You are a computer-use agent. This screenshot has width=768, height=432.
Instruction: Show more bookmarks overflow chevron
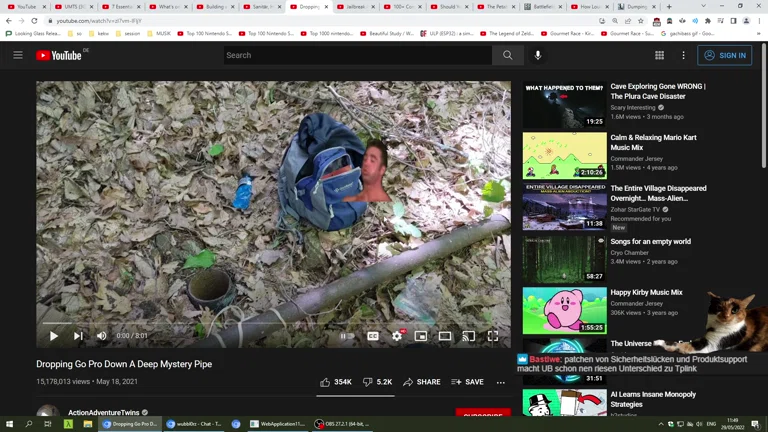point(759,34)
